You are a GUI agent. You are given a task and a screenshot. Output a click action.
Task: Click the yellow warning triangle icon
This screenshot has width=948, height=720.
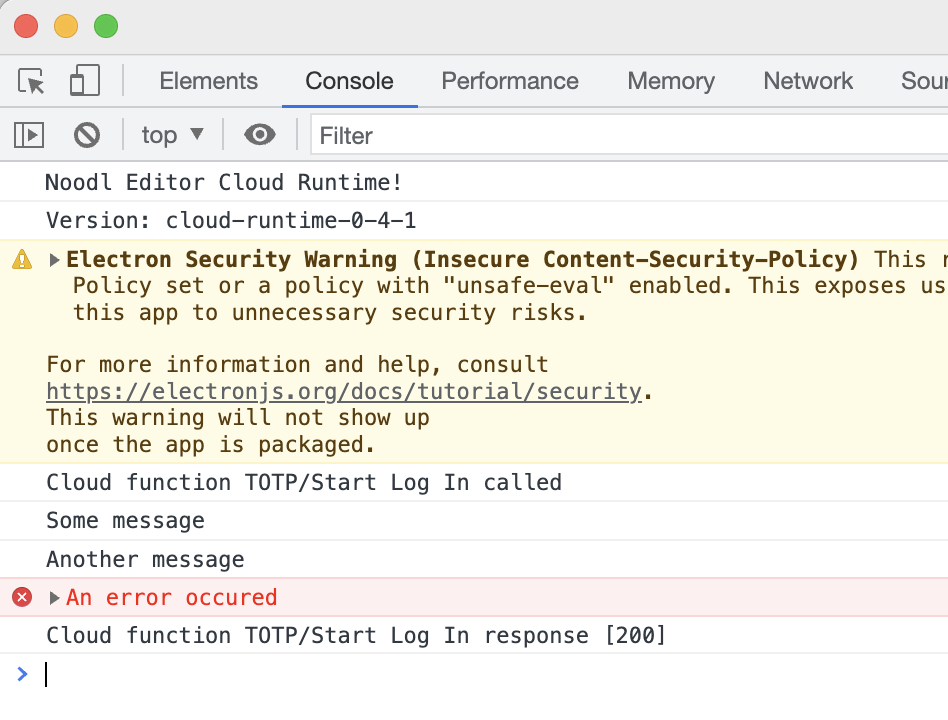22,260
